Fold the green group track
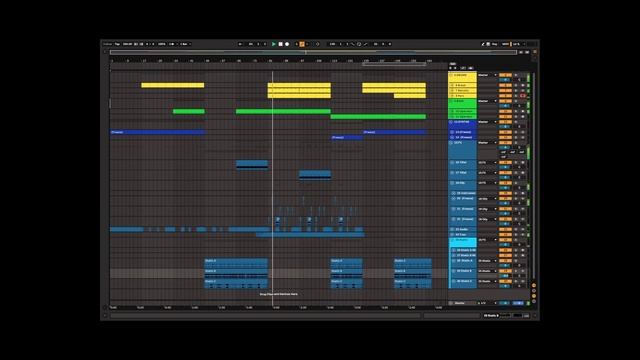 [451, 101]
